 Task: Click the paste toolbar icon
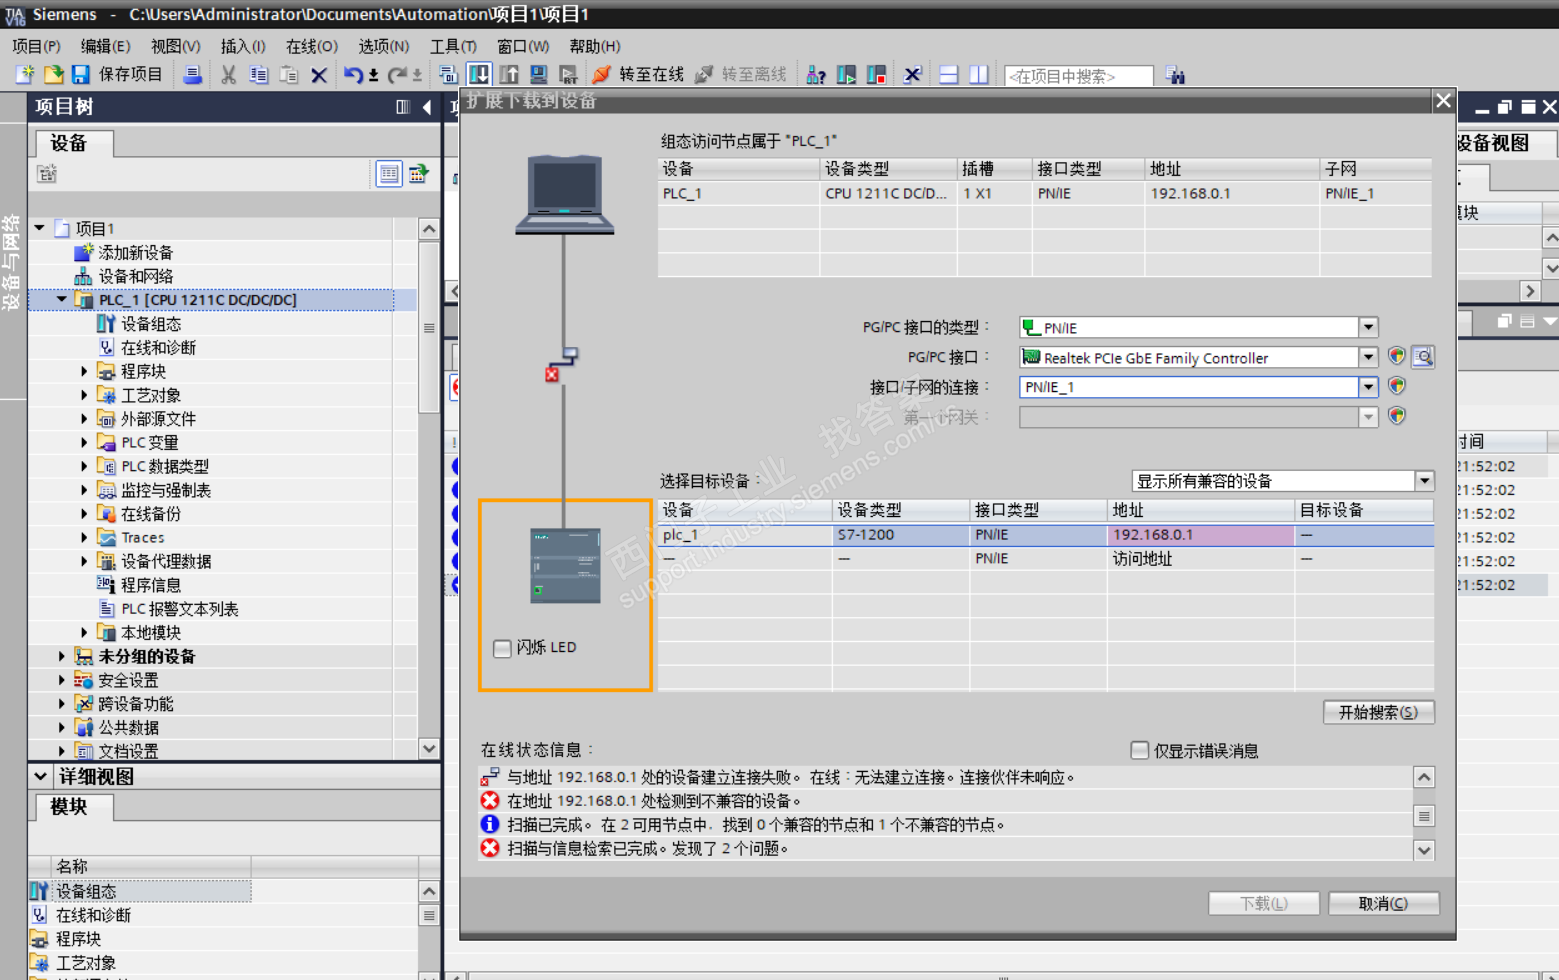[x=289, y=75]
